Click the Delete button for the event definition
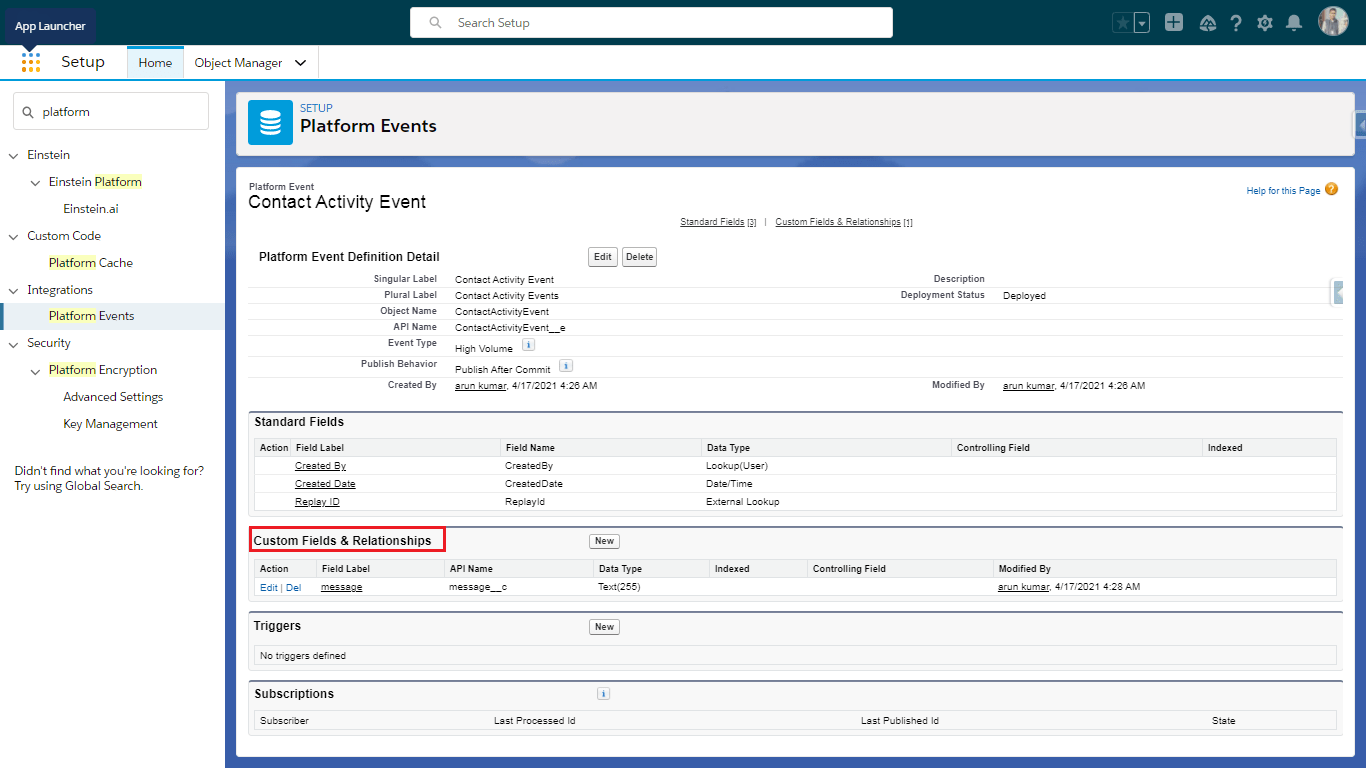This screenshot has width=1366, height=768. coord(639,257)
